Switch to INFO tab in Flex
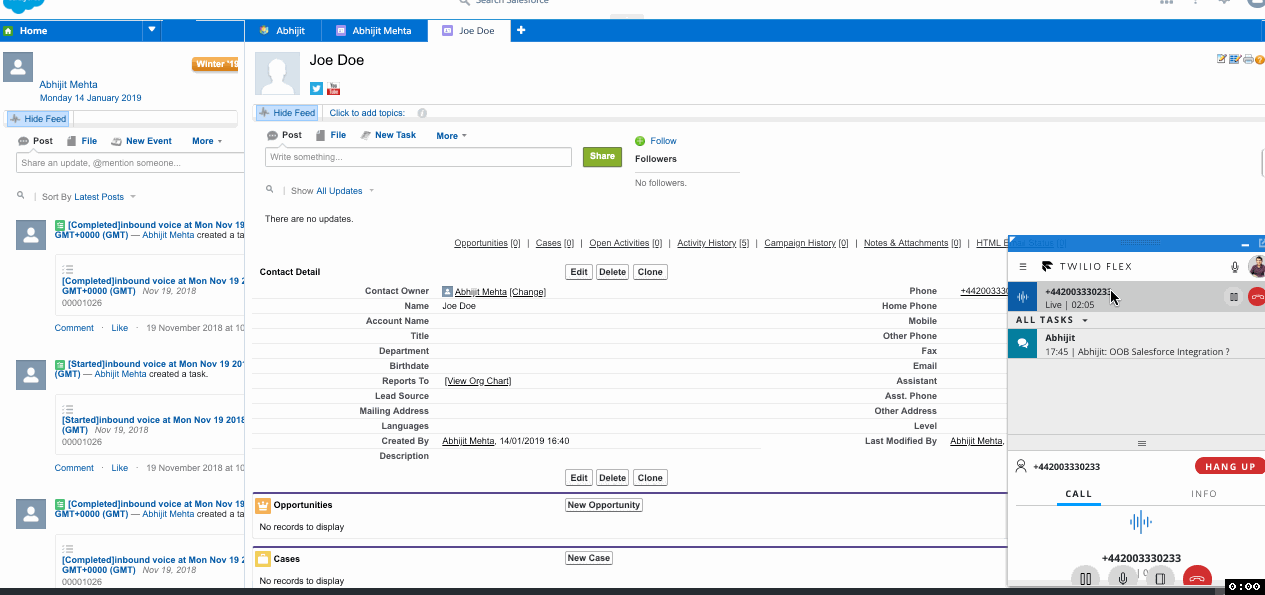 [1204, 494]
